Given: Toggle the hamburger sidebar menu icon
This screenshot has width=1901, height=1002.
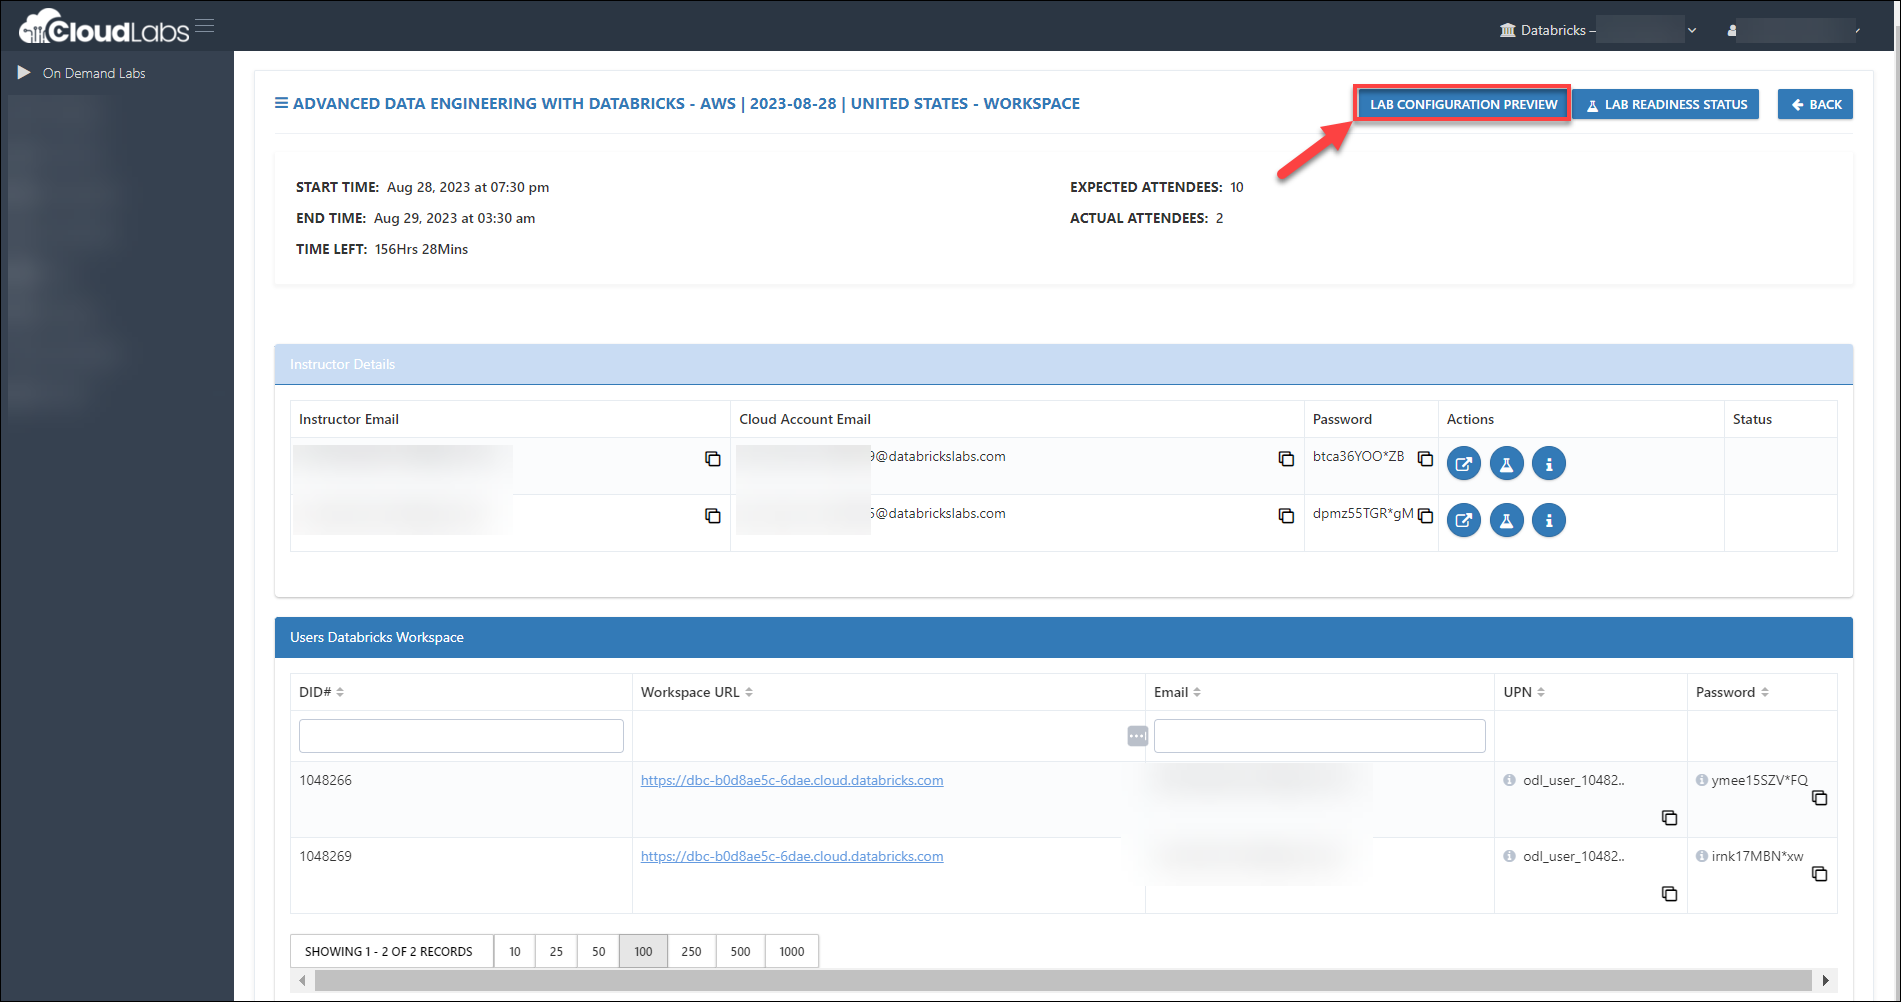Looking at the screenshot, I should tap(205, 26).
